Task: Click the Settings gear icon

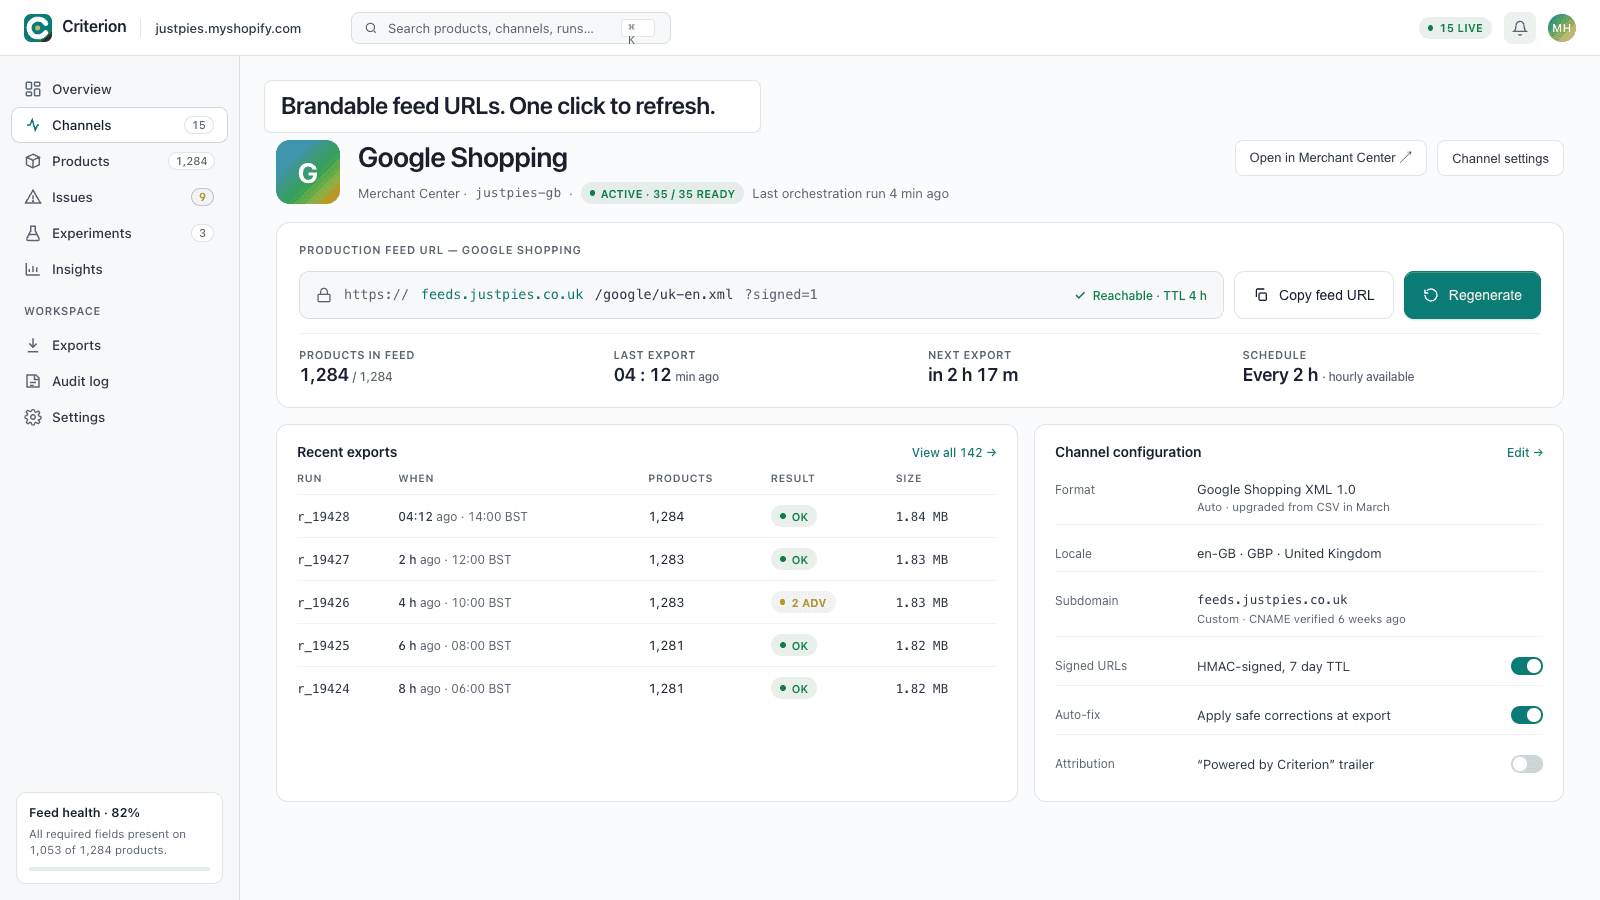Action: [x=33, y=417]
